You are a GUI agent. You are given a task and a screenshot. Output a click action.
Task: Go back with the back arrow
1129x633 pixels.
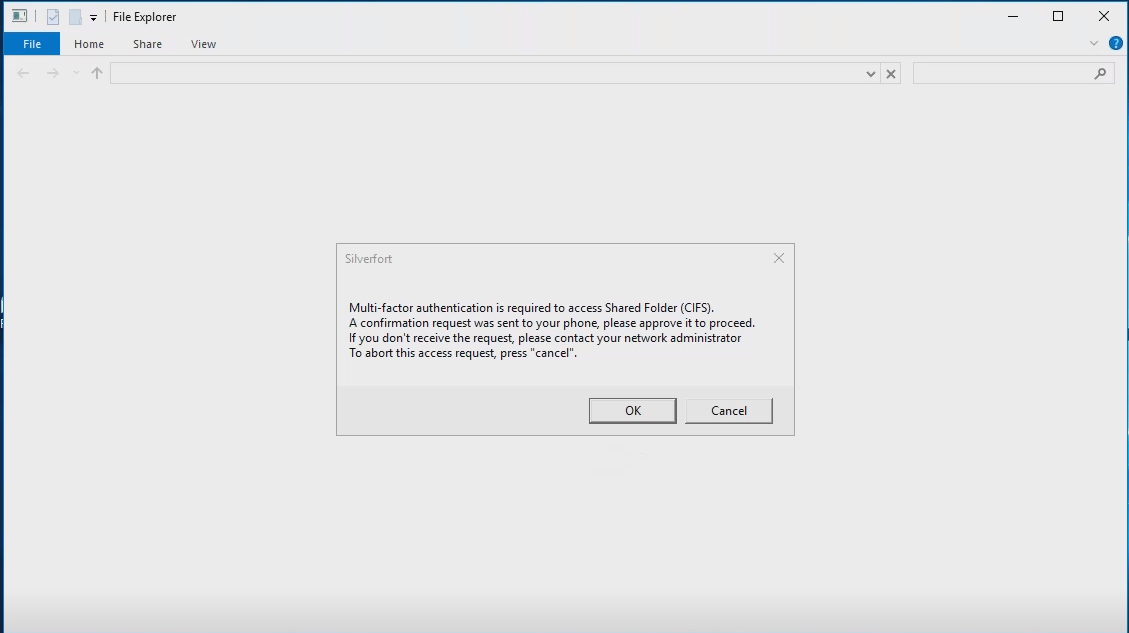pos(23,73)
